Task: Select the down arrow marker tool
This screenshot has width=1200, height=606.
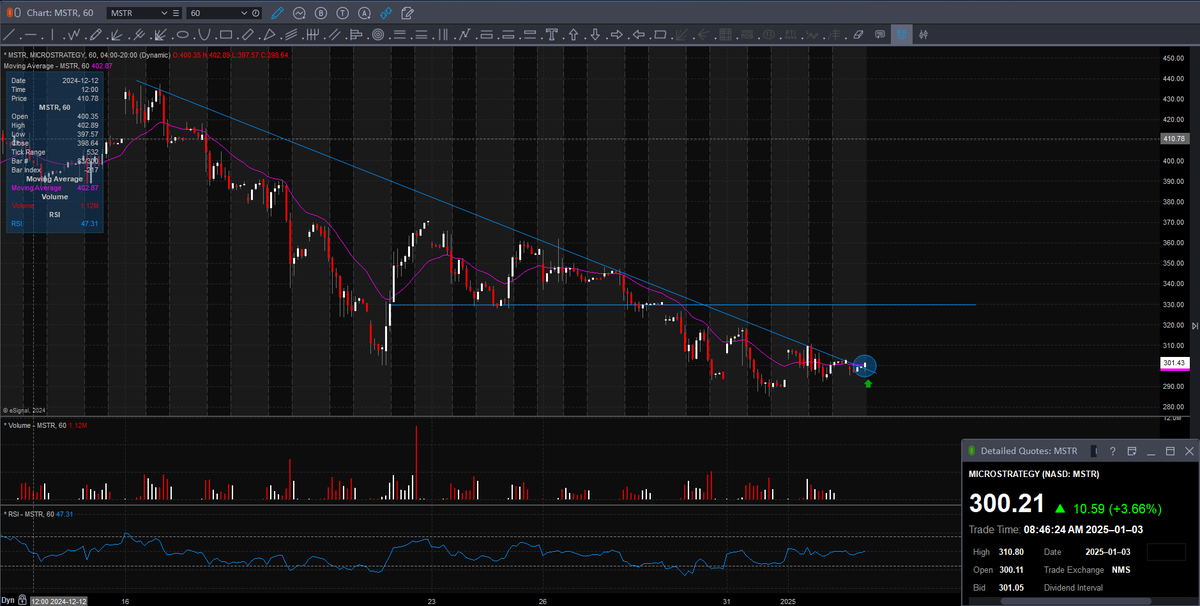Action: 595,34
